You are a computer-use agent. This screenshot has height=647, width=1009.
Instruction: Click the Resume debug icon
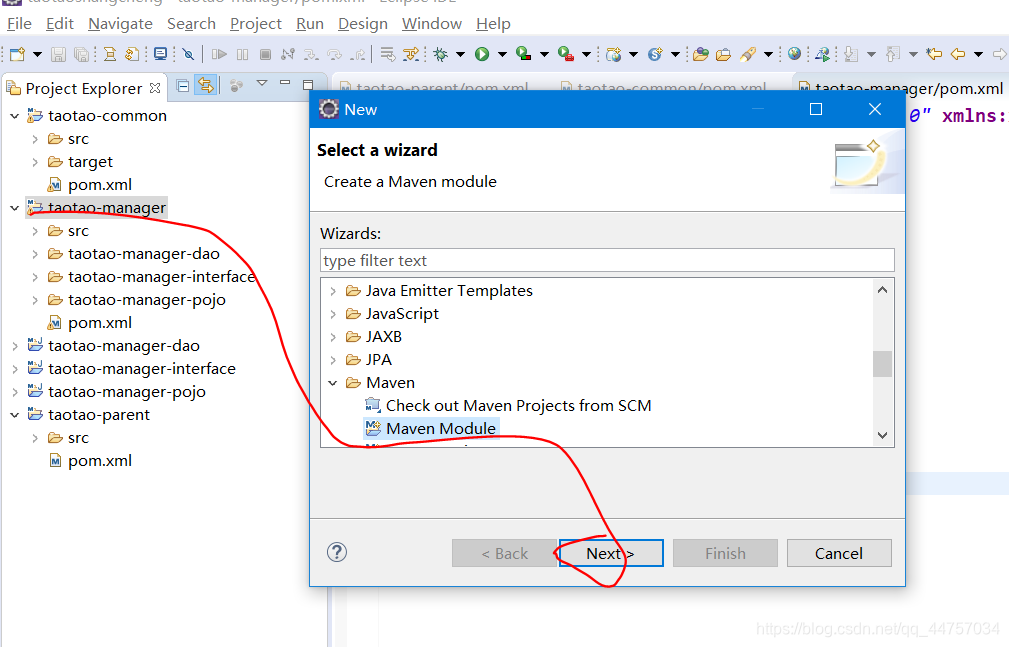(x=219, y=54)
